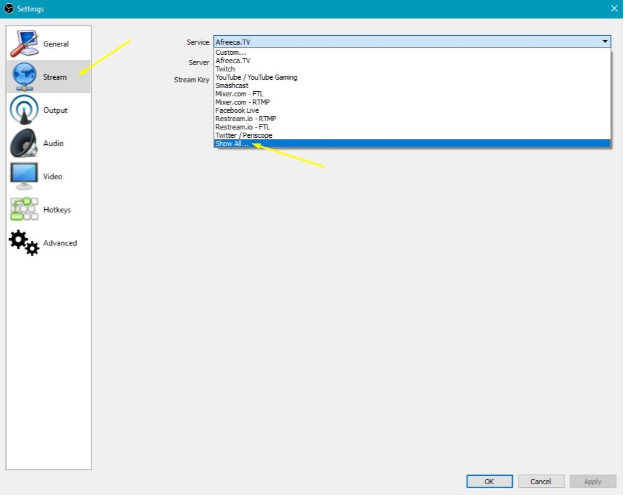Screen dimensions: 624x496
Task: Click the OBS logo in title bar
Action: coord(8,8)
